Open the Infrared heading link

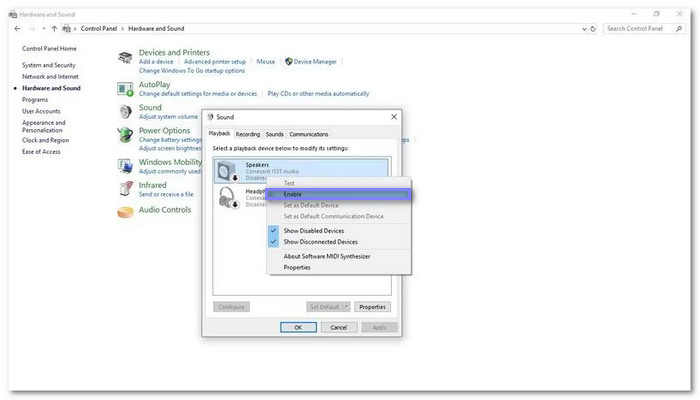click(x=152, y=185)
